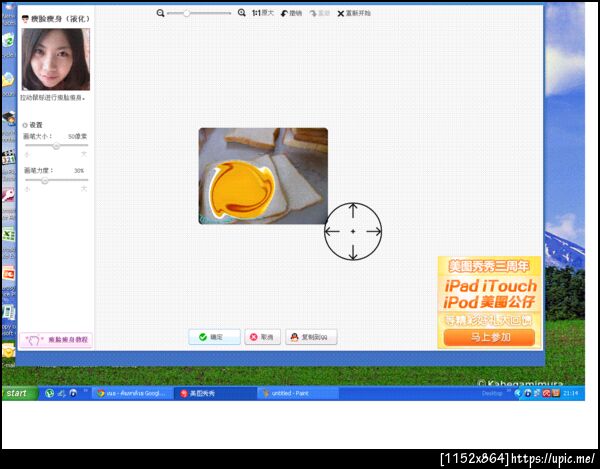Switch to the 美图秀秀 taskbar window
This screenshot has height=469, width=600.
point(215,393)
